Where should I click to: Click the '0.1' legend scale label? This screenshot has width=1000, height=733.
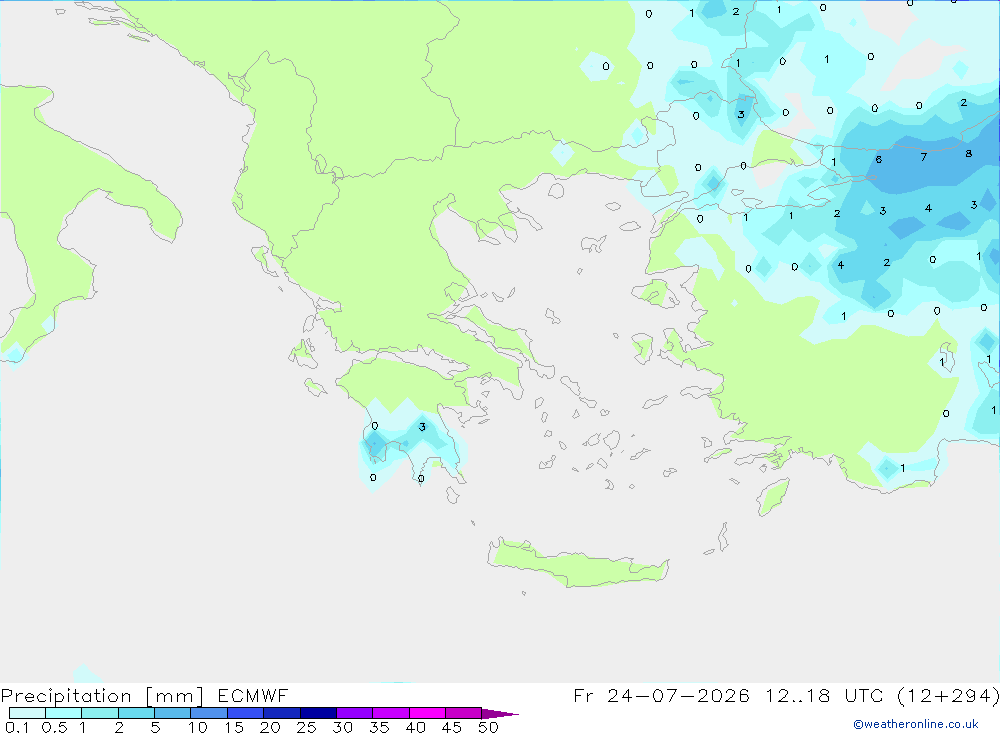[x=17, y=727]
